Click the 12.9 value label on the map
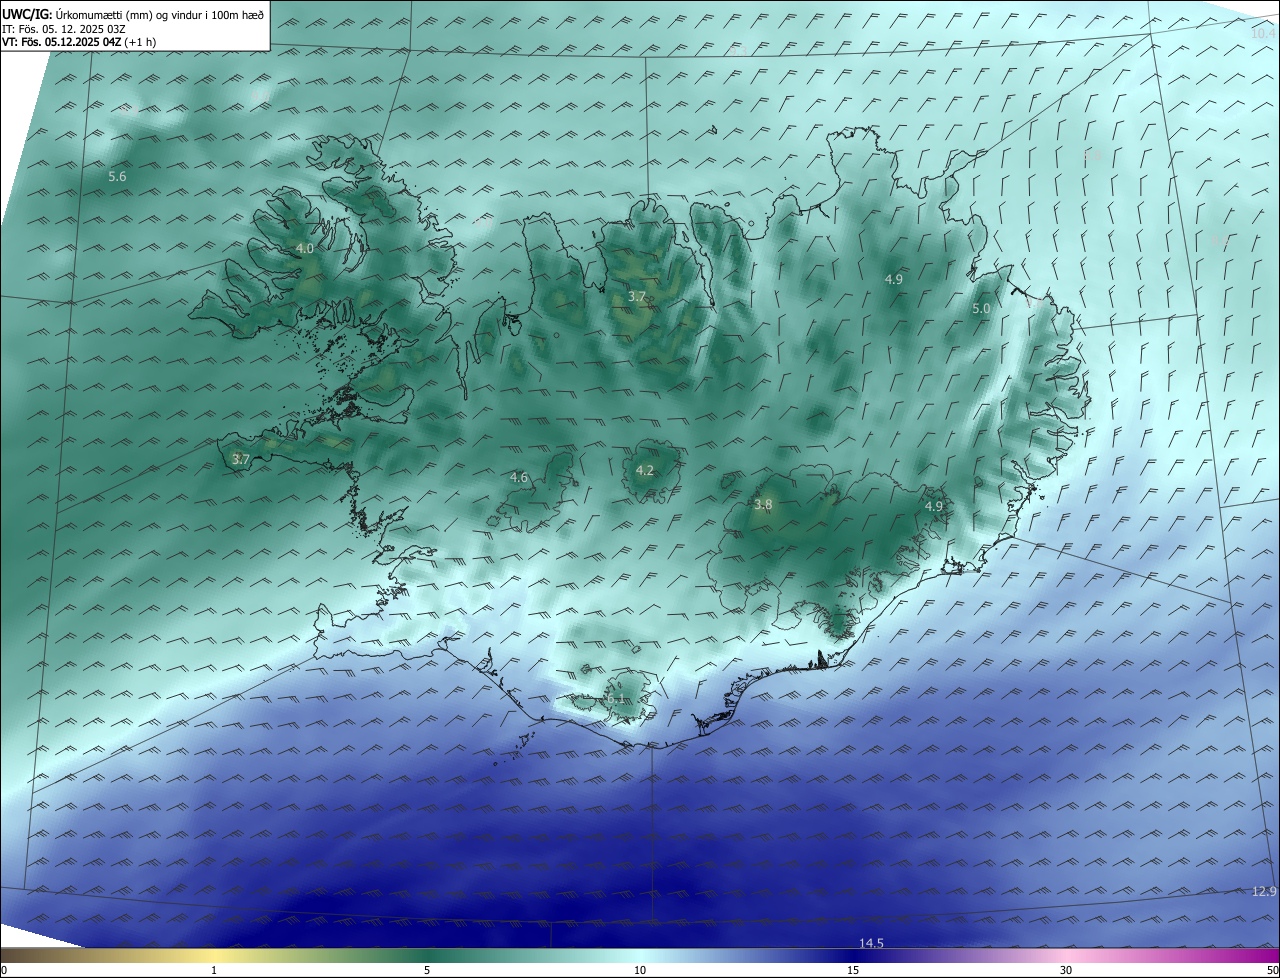1280x978 pixels. coord(1265,891)
